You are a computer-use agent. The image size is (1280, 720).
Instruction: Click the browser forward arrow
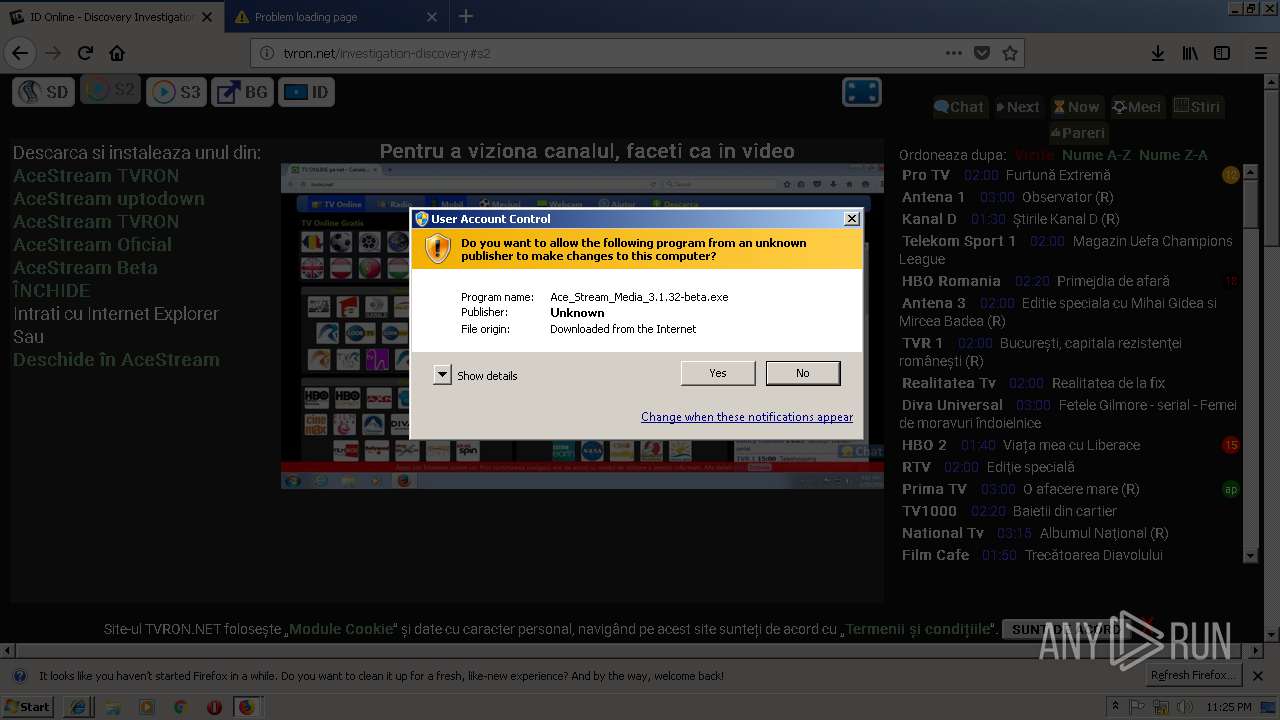point(53,53)
